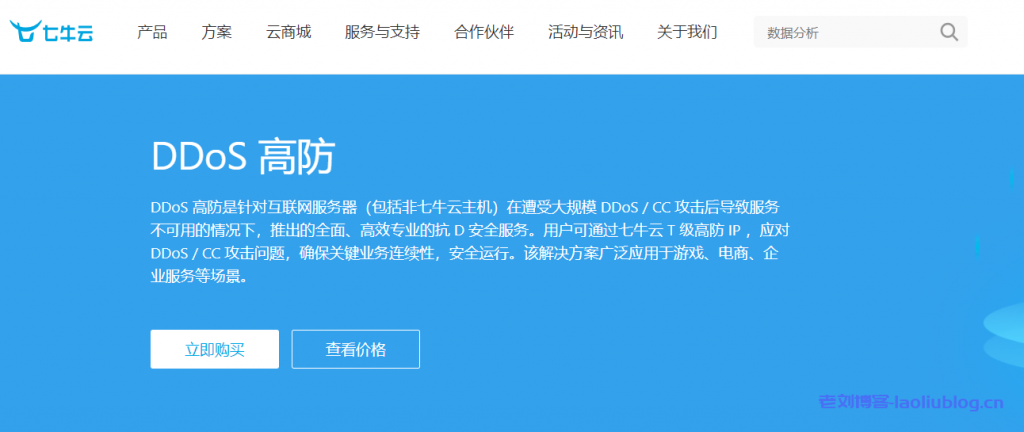Go to 云商城

288,32
